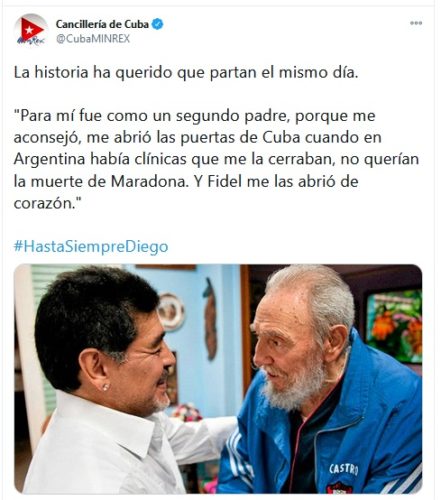Image resolution: width=441 pixels, height=500 pixels.
Task: Click the wooden ornament on blue wall
Action: pyautogui.click(x=210, y=319)
